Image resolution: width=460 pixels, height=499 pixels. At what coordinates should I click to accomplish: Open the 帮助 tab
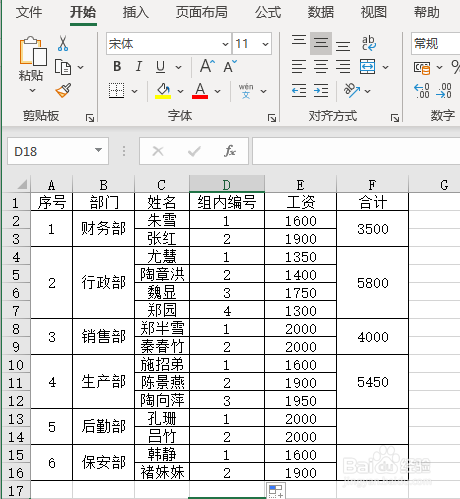point(427,12)
